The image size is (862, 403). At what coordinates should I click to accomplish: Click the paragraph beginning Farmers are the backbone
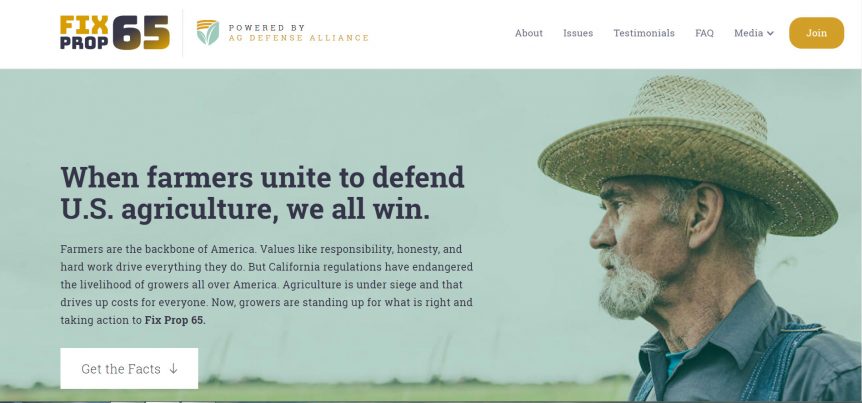tap(267, 284)
